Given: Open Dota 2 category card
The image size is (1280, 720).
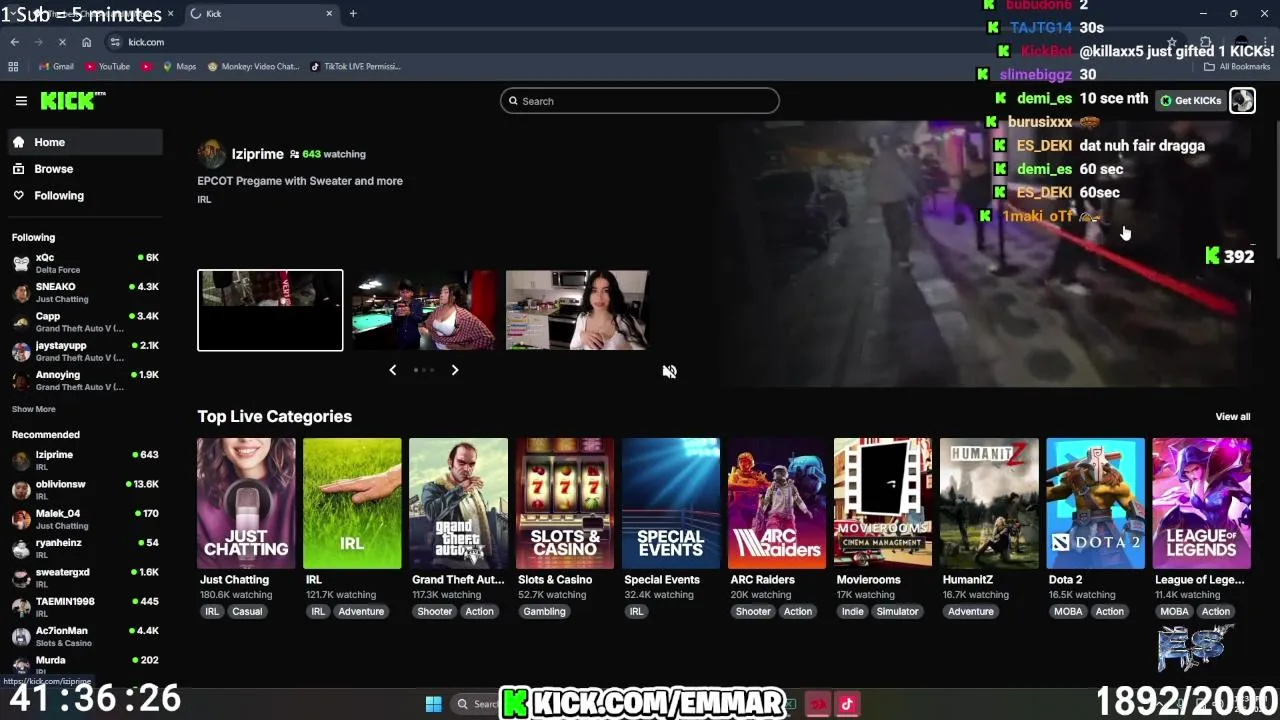Looking at the screenshot, I should pos(1095,504).
